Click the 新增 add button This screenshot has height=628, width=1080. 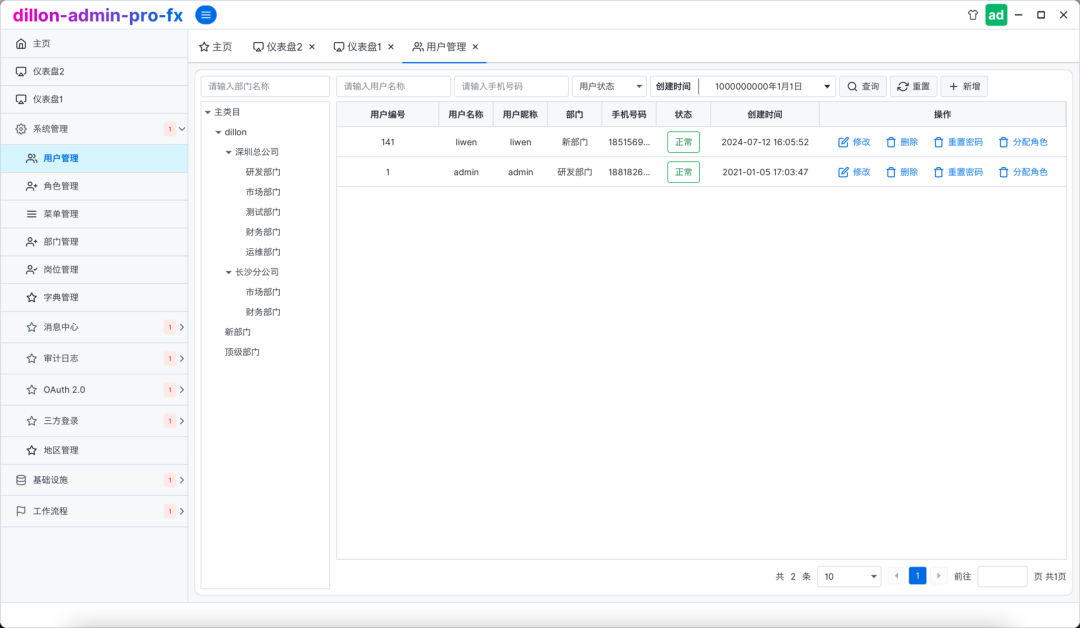click(x=964, y=87)
